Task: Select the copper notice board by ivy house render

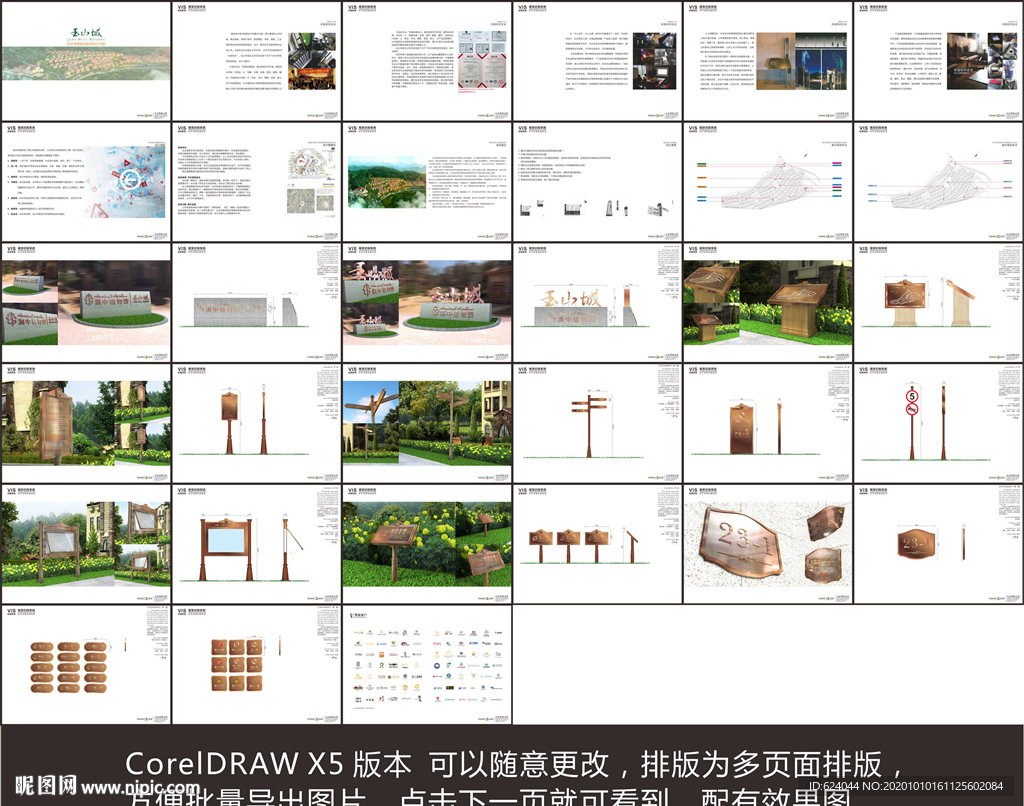Action: [86, 423]
